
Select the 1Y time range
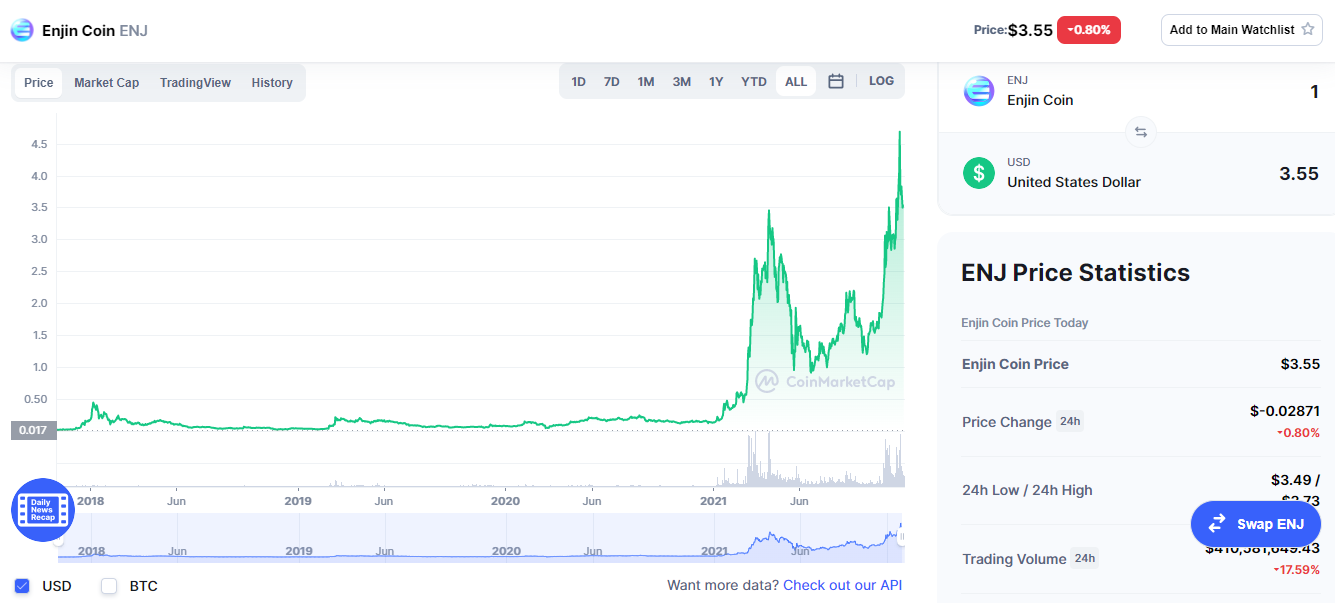click(x=716, y=82)
